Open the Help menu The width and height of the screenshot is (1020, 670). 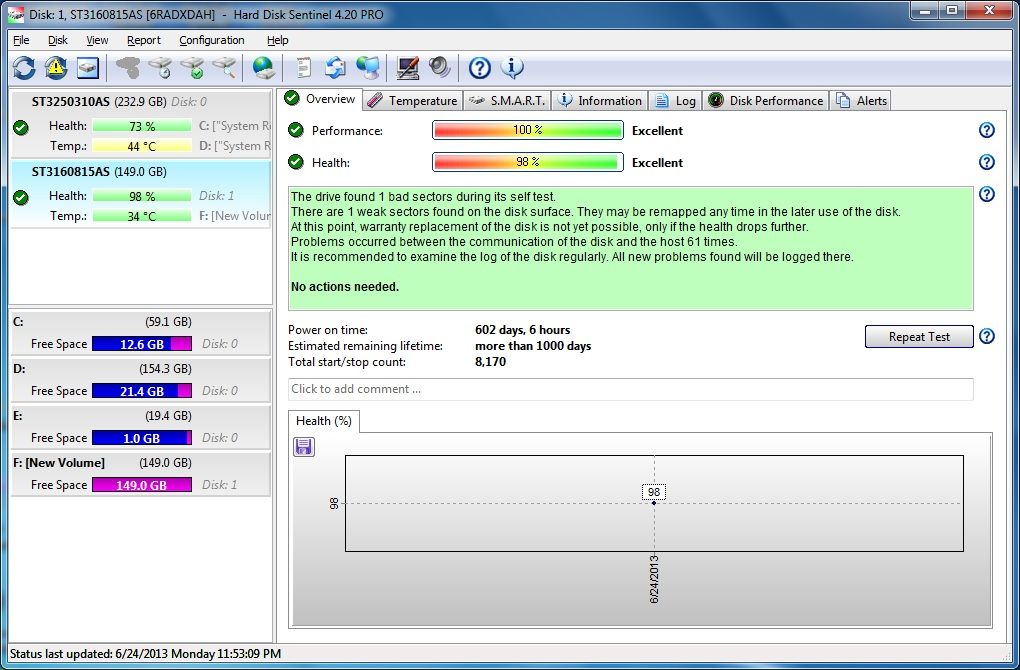[278, 40]
